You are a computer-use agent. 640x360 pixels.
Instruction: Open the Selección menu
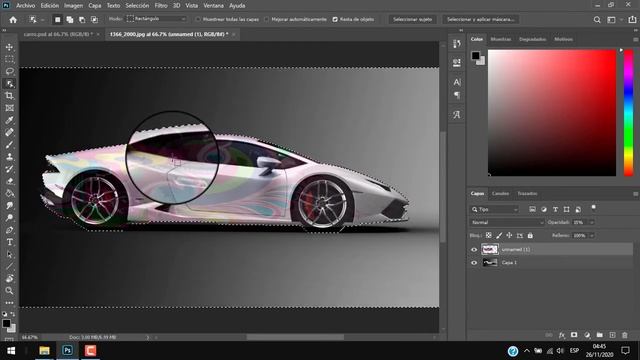point(137,6)
